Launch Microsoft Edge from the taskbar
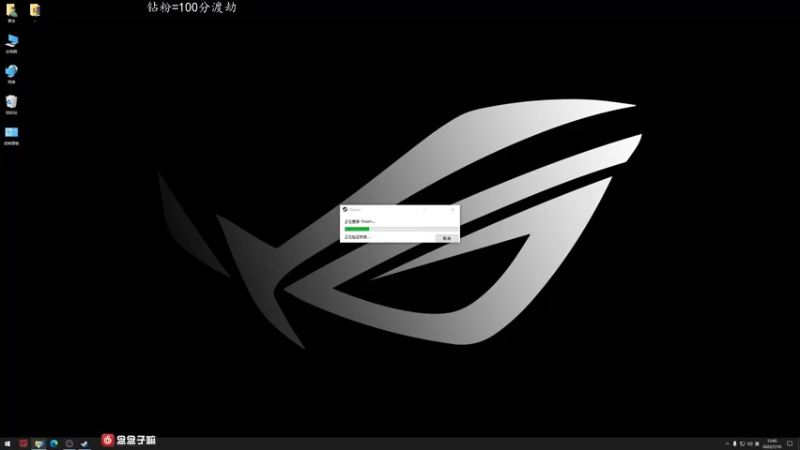The image size is (800, 450). [54, 443]
